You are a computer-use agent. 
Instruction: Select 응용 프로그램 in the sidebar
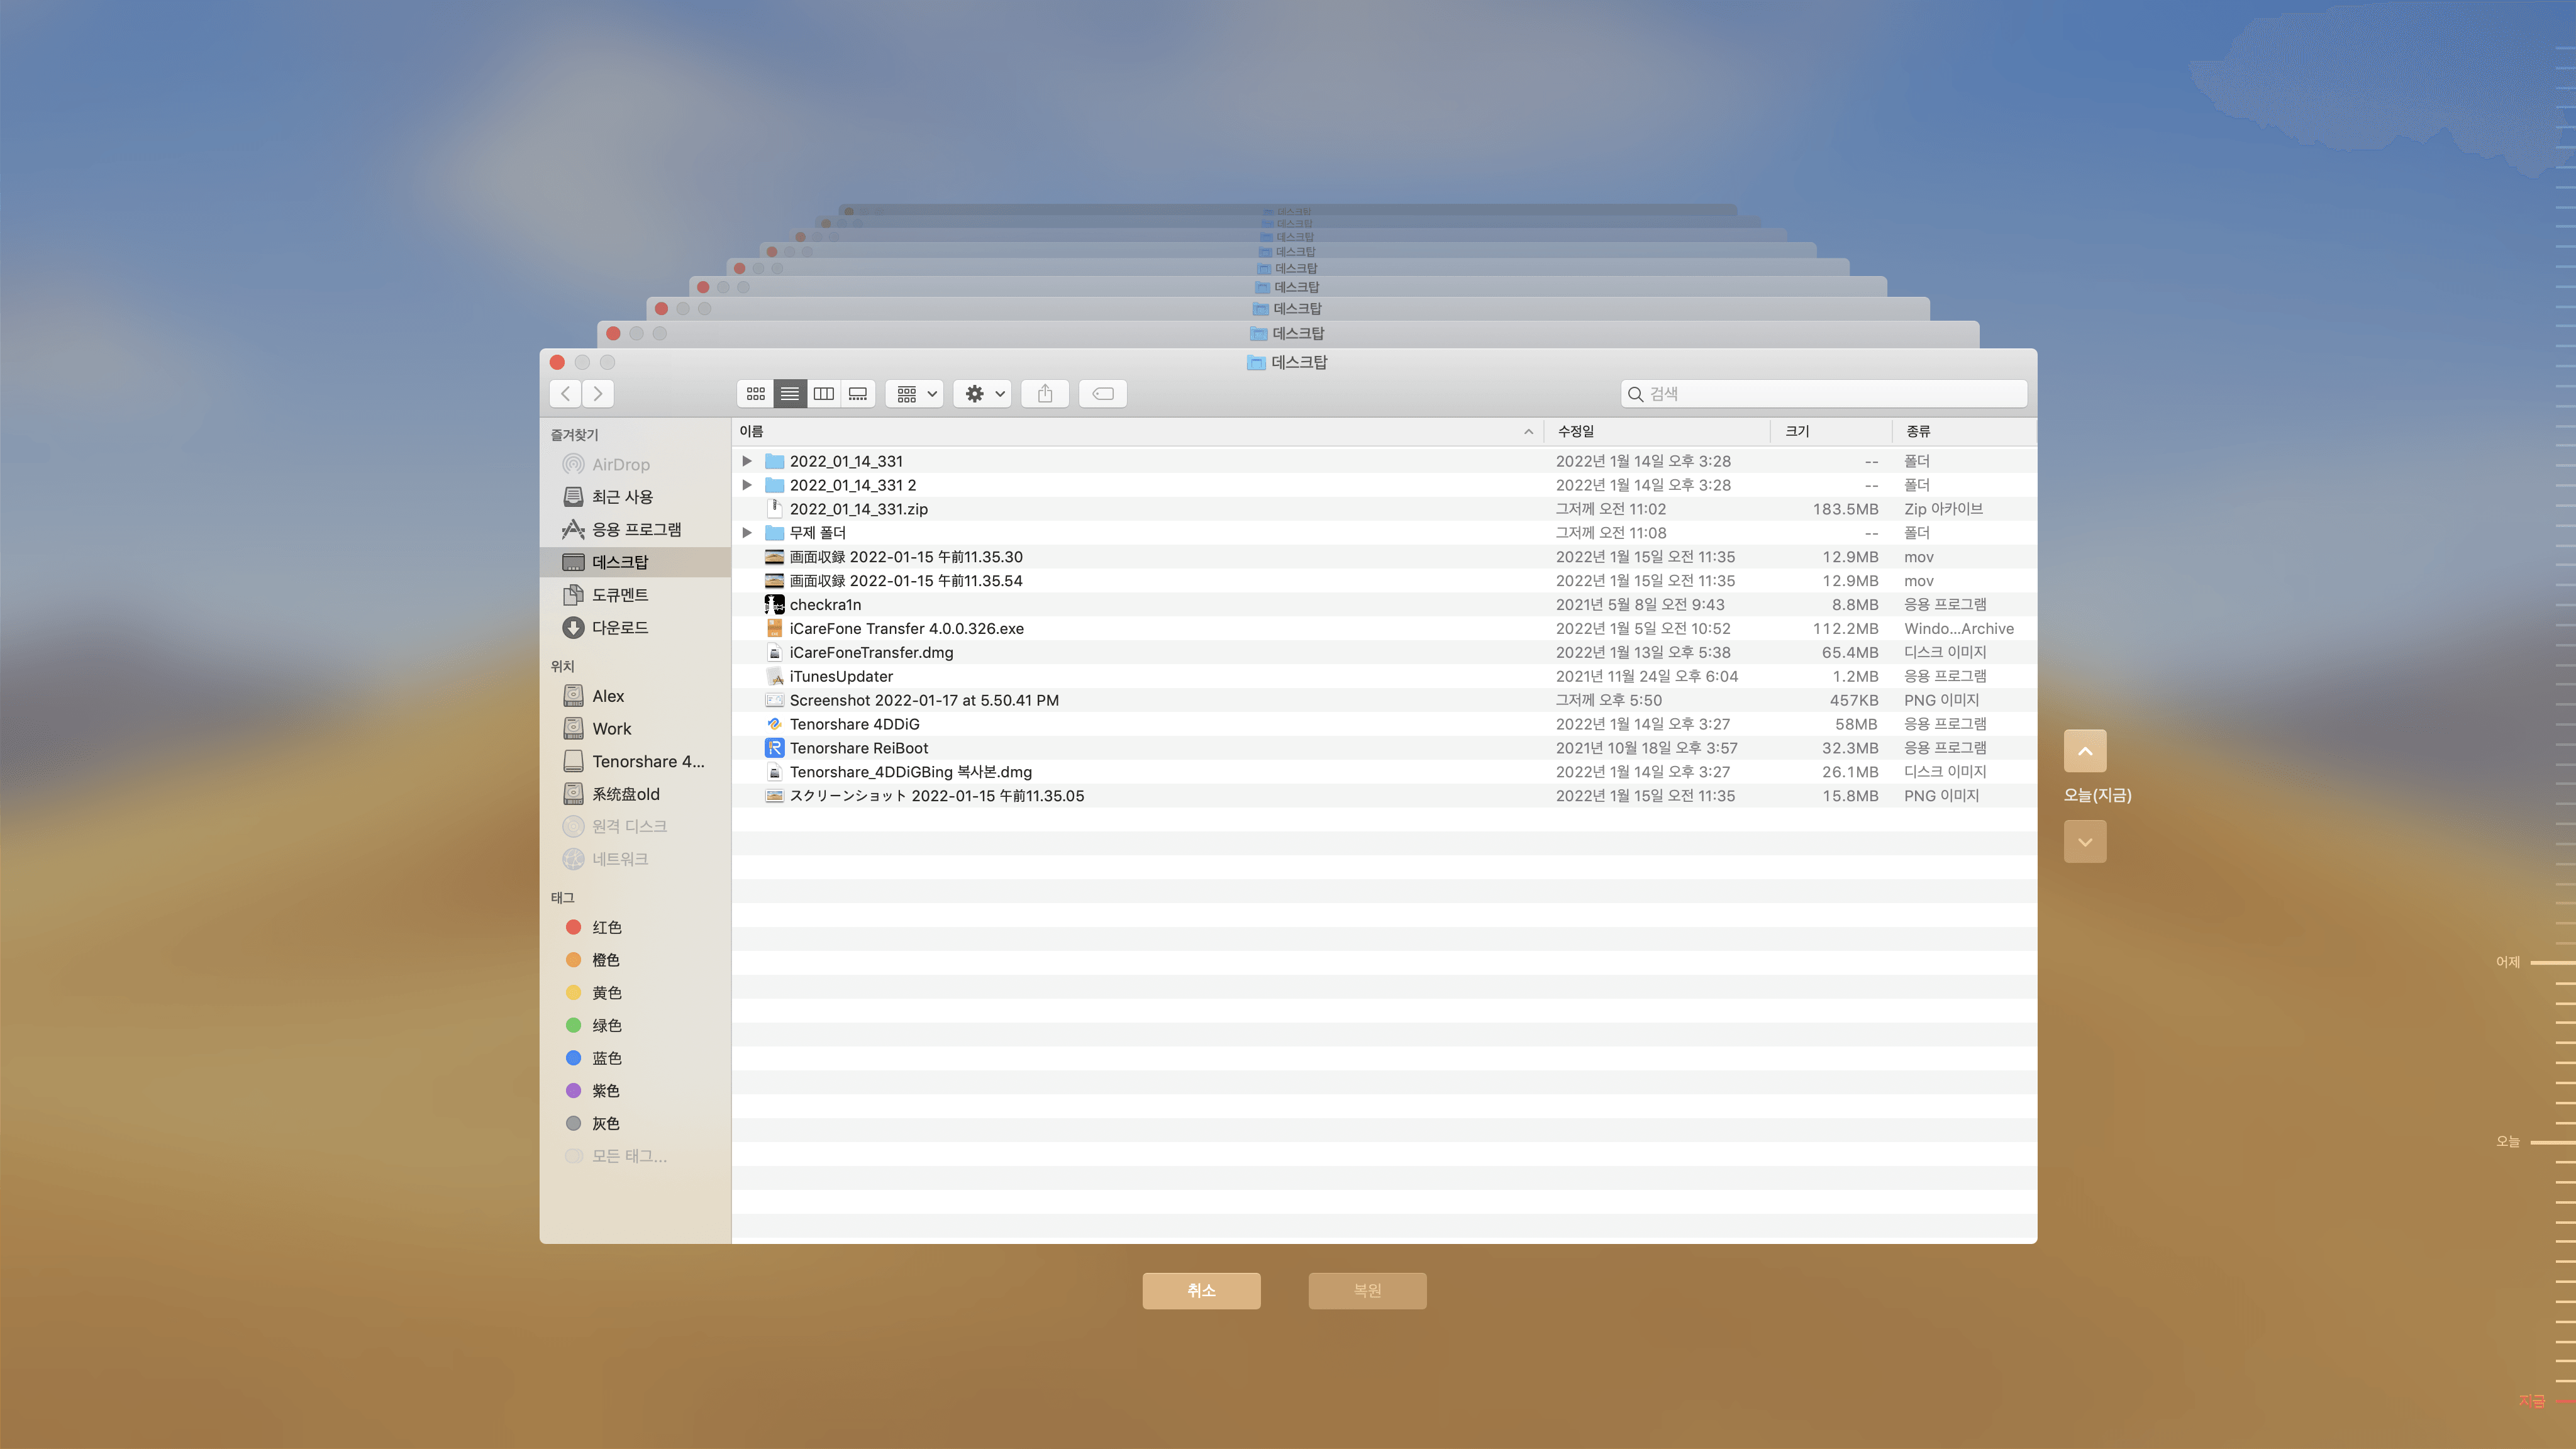636,529
